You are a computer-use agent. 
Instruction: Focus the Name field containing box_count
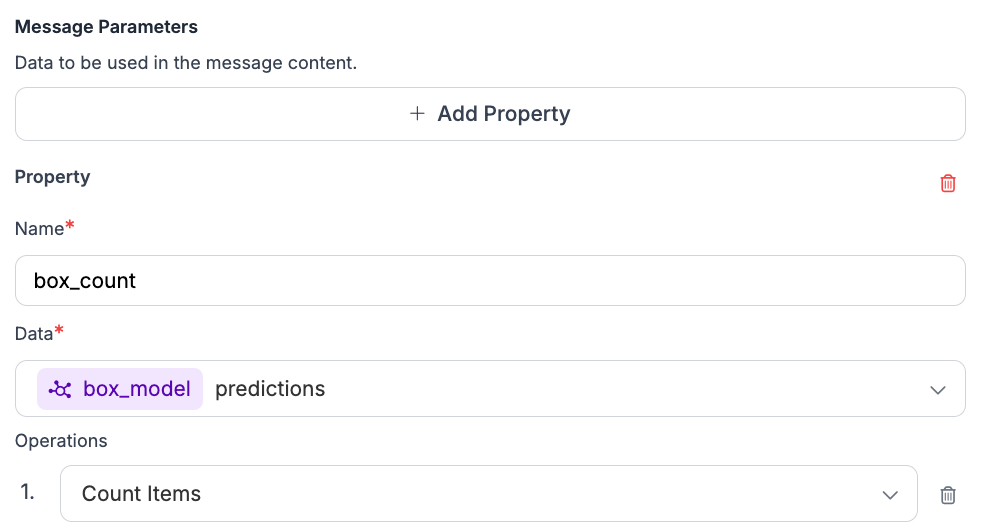point(490,281)
